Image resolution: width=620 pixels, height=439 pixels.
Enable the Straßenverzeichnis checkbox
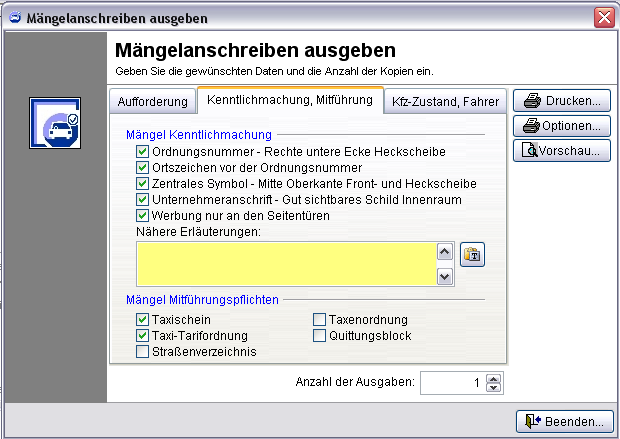(142, 352)
